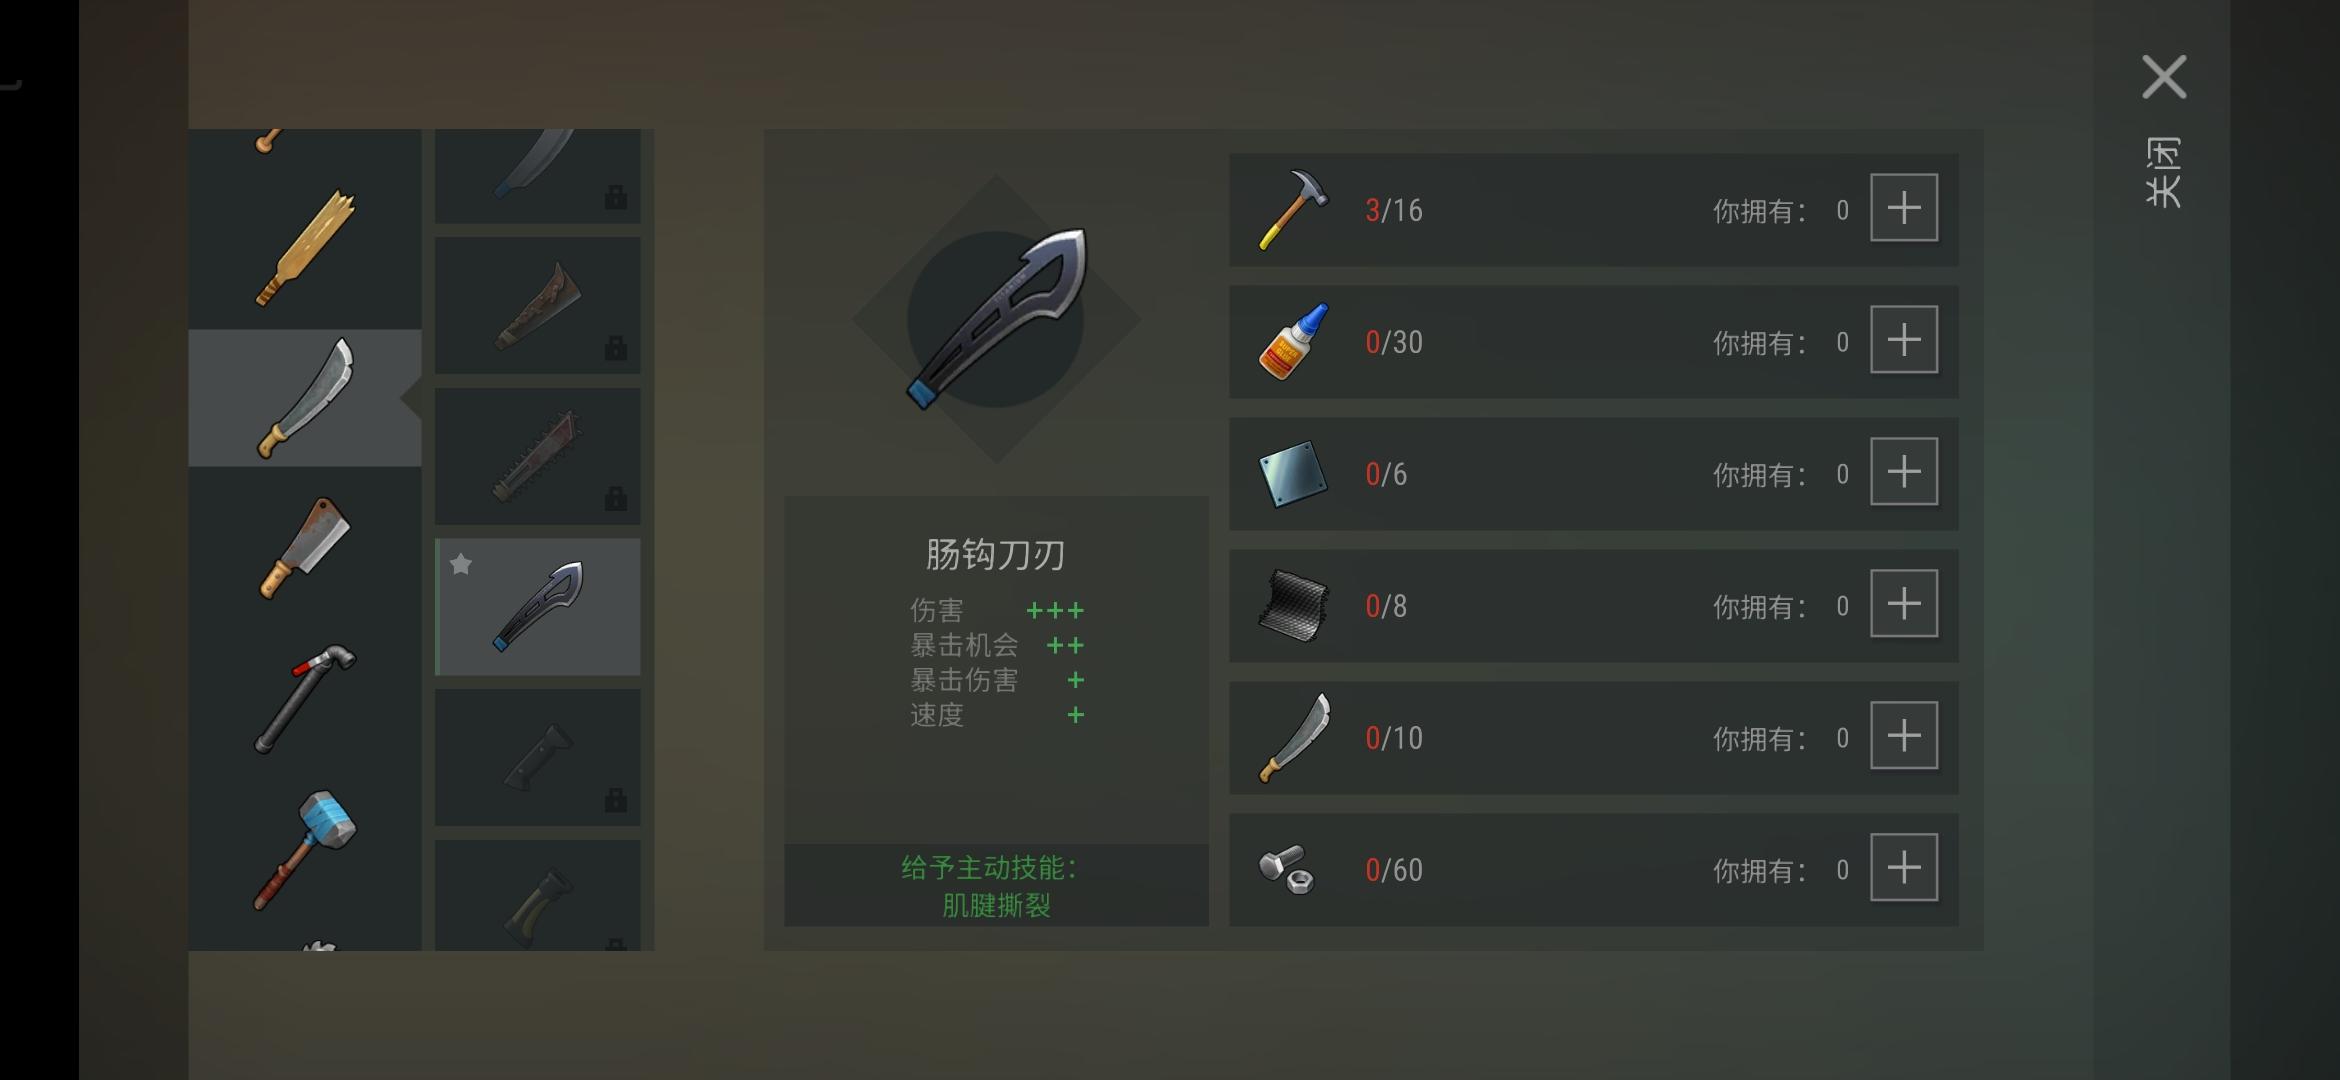
Task: Select the wooden plank club weapon
Action: 305,248
